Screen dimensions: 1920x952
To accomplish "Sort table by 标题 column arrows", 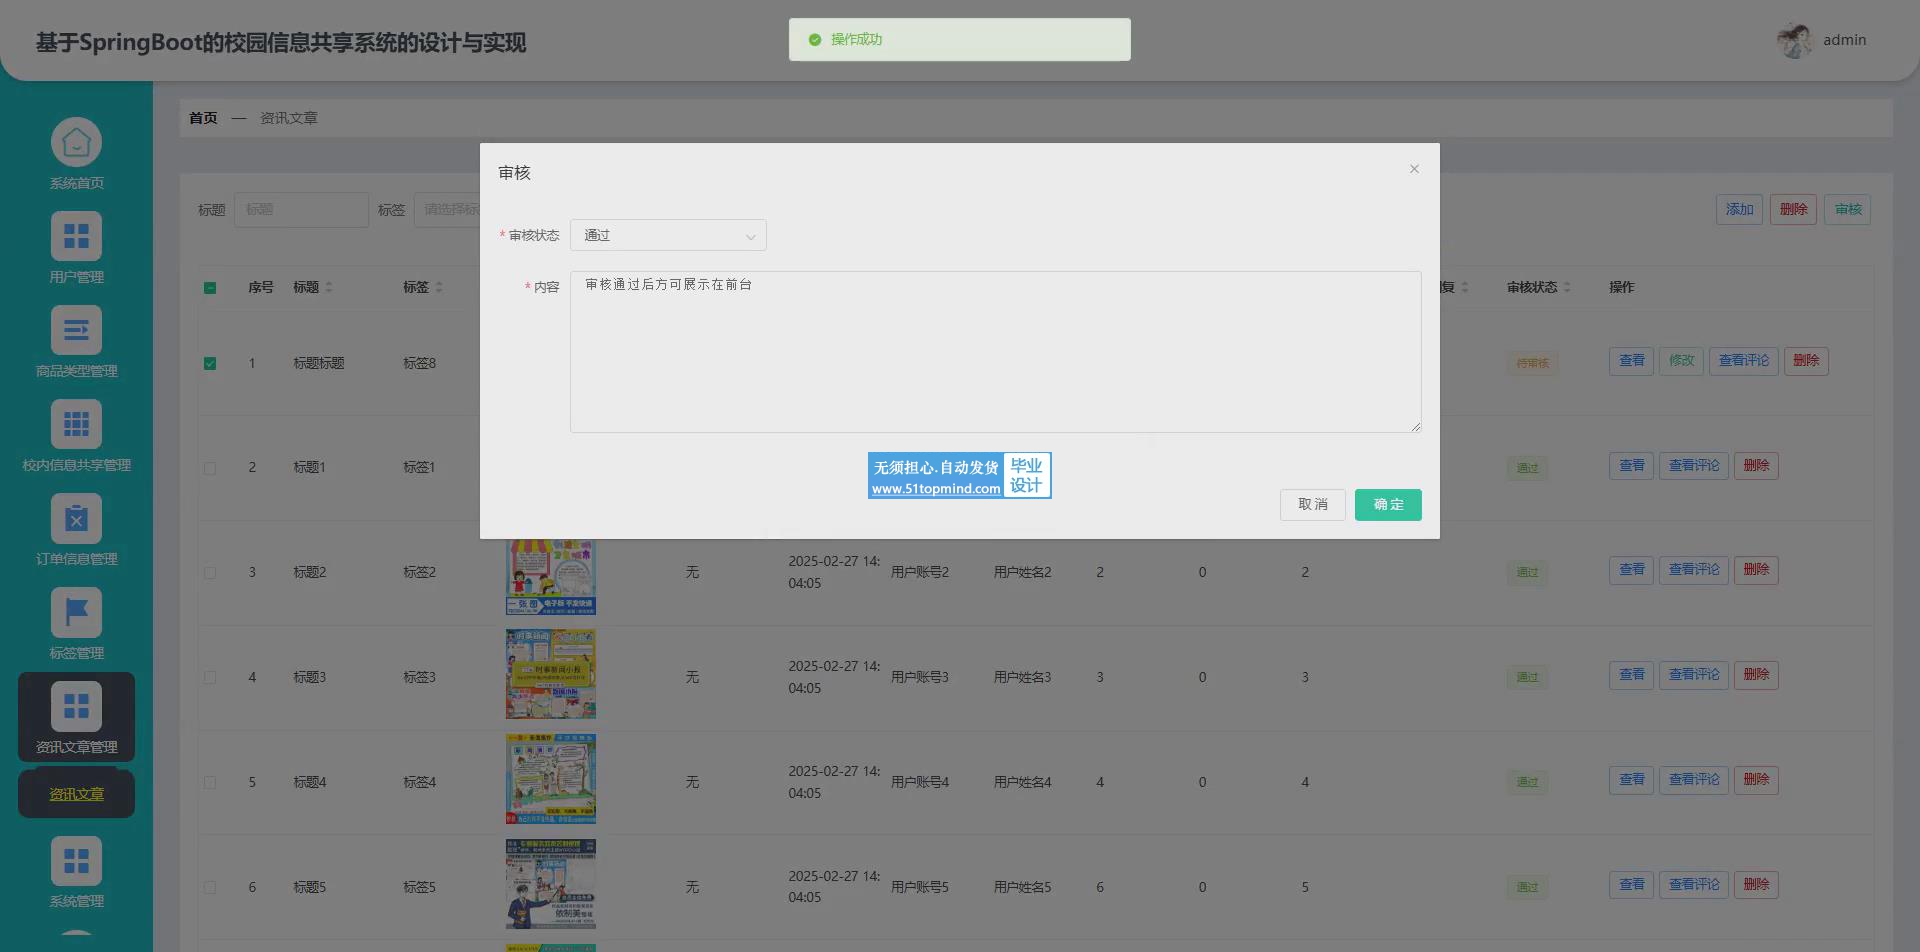I will [x=329, y=288].
